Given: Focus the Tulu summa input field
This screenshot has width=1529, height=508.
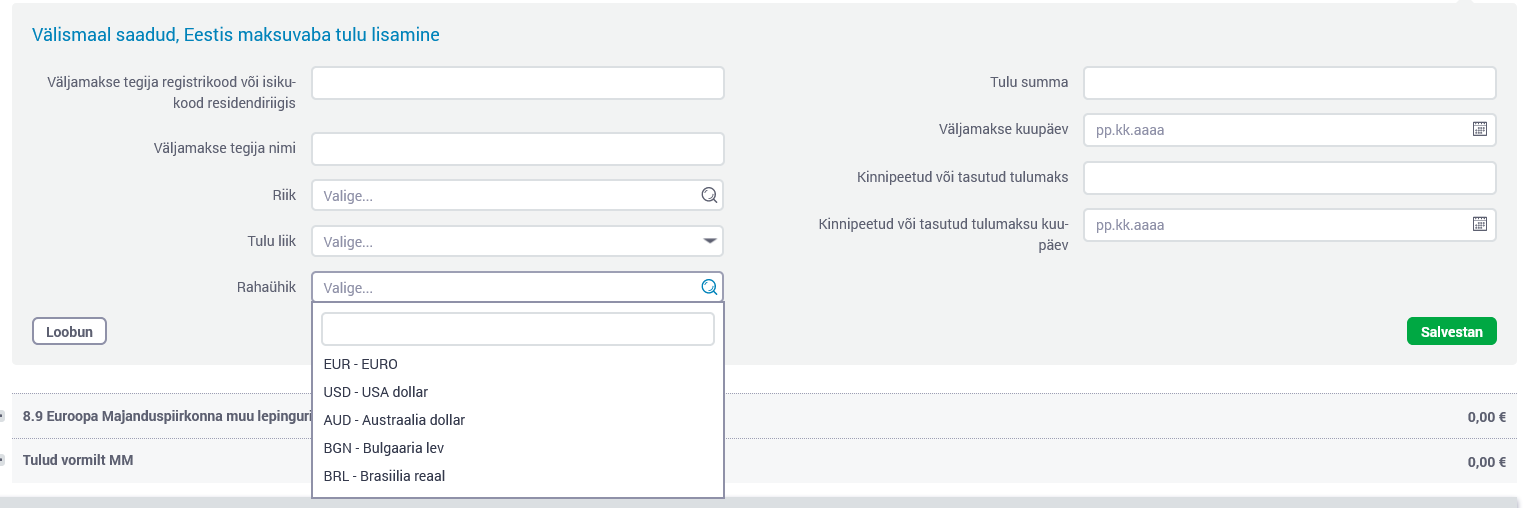Looking at the screenshot, I should (1289, 83).
